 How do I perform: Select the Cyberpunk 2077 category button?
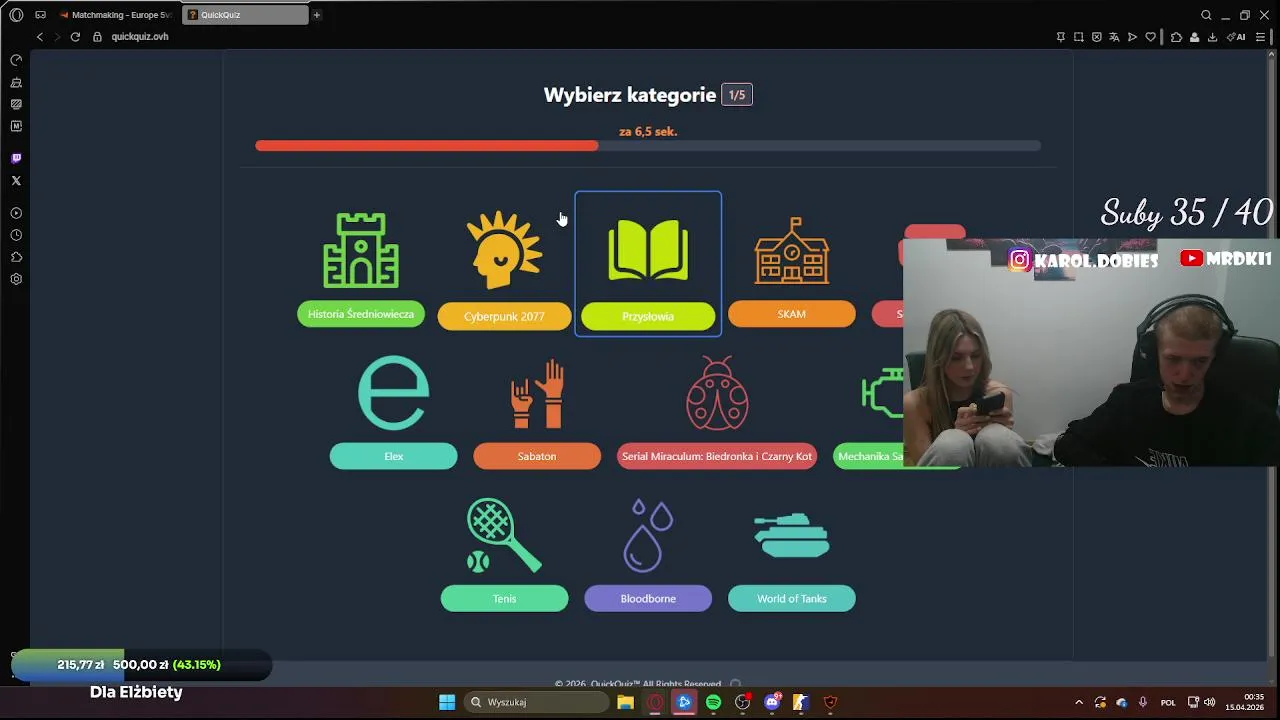pyautogui.click(x=504, y=316)
